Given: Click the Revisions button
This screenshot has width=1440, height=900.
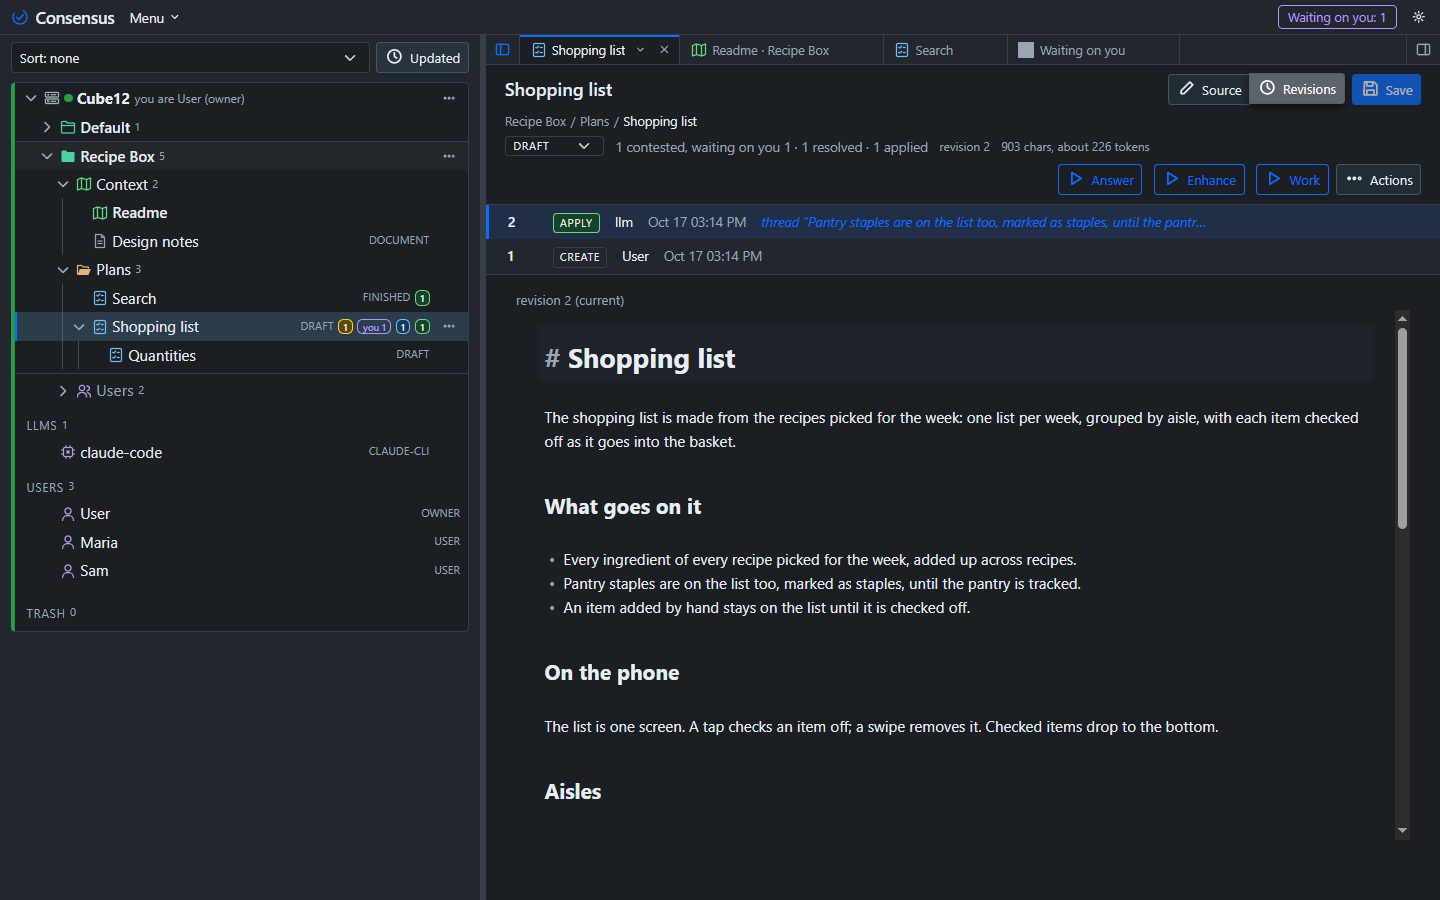Looking at the screenshot, I should tap(1297, 89).
